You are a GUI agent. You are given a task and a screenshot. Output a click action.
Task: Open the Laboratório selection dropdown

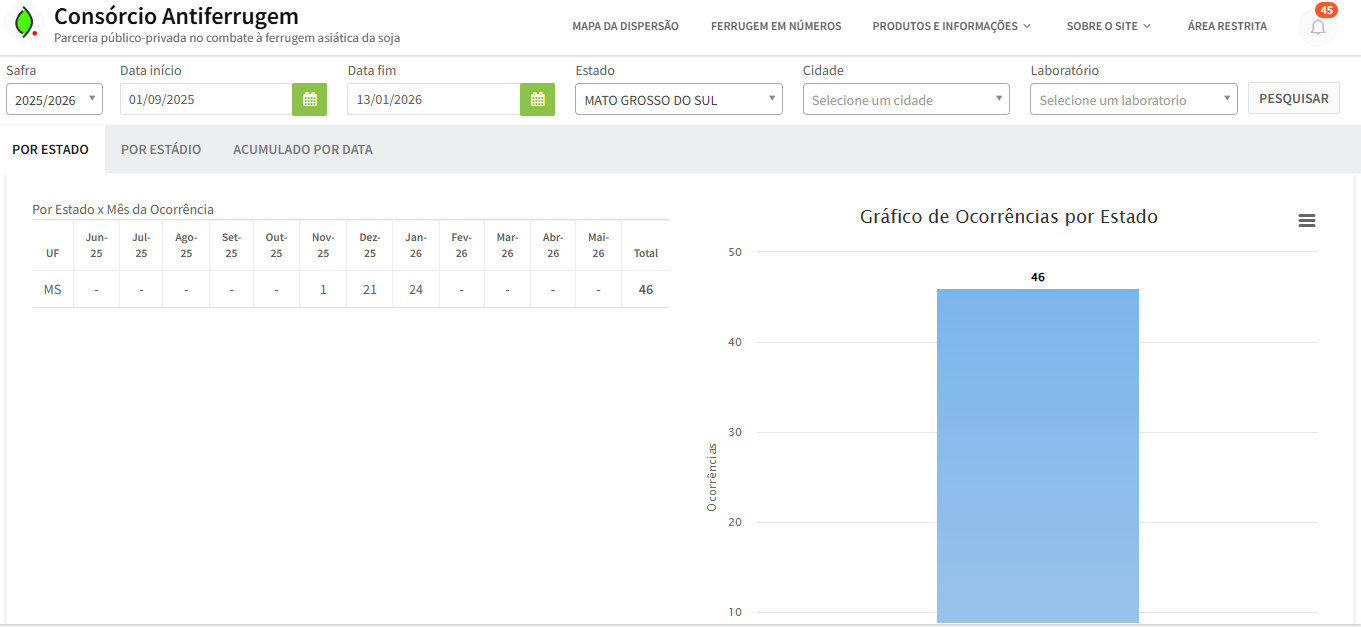coord(1133,100)
